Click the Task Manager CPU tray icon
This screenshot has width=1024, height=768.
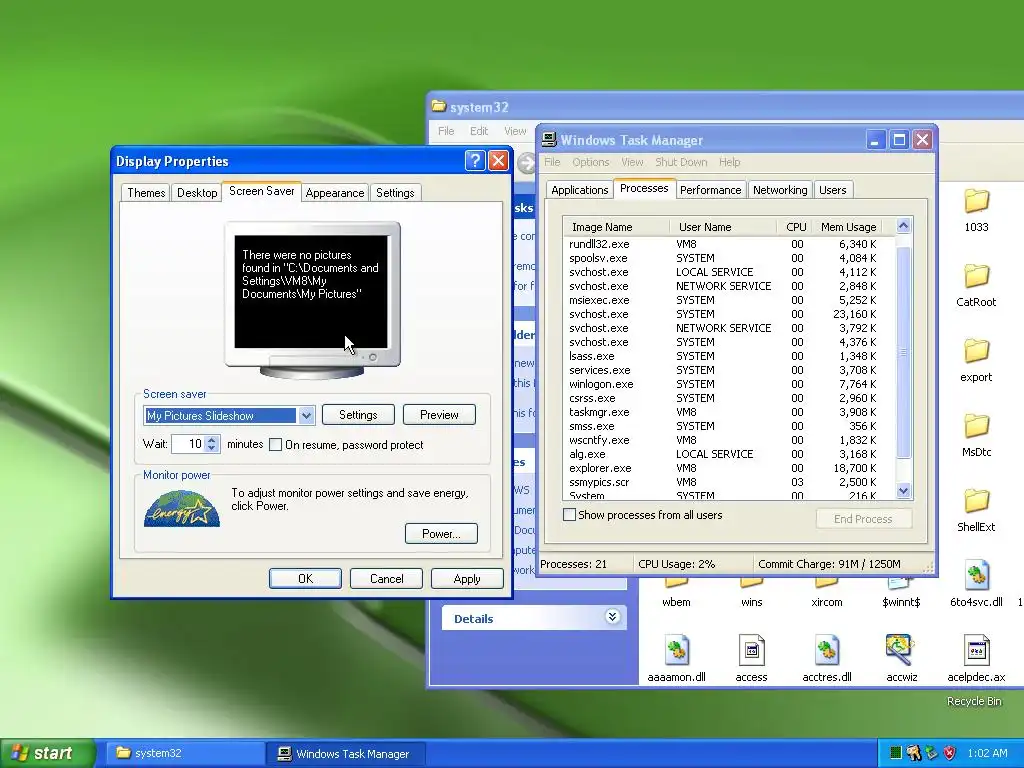point(896,753)
